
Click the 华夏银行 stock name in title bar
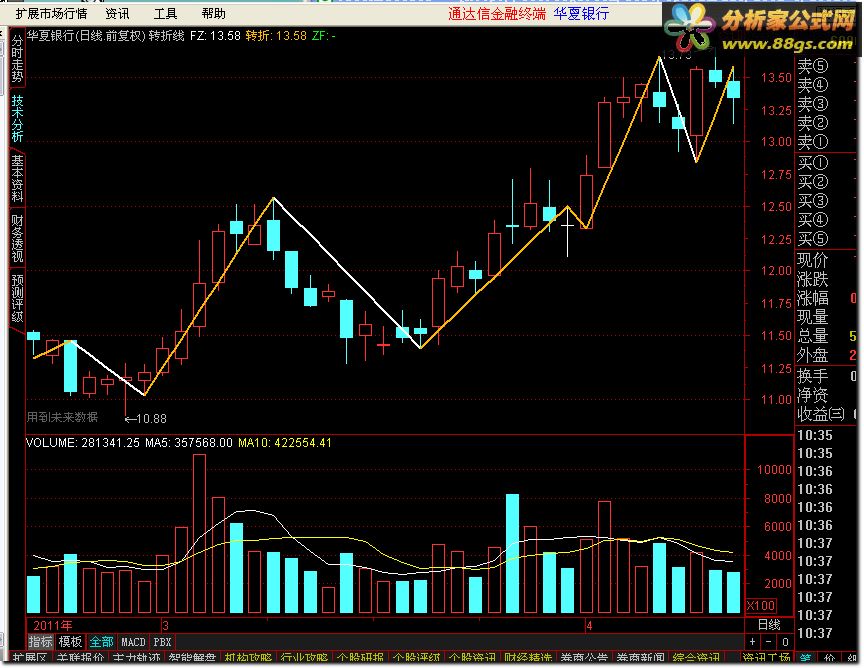(581, 13)
